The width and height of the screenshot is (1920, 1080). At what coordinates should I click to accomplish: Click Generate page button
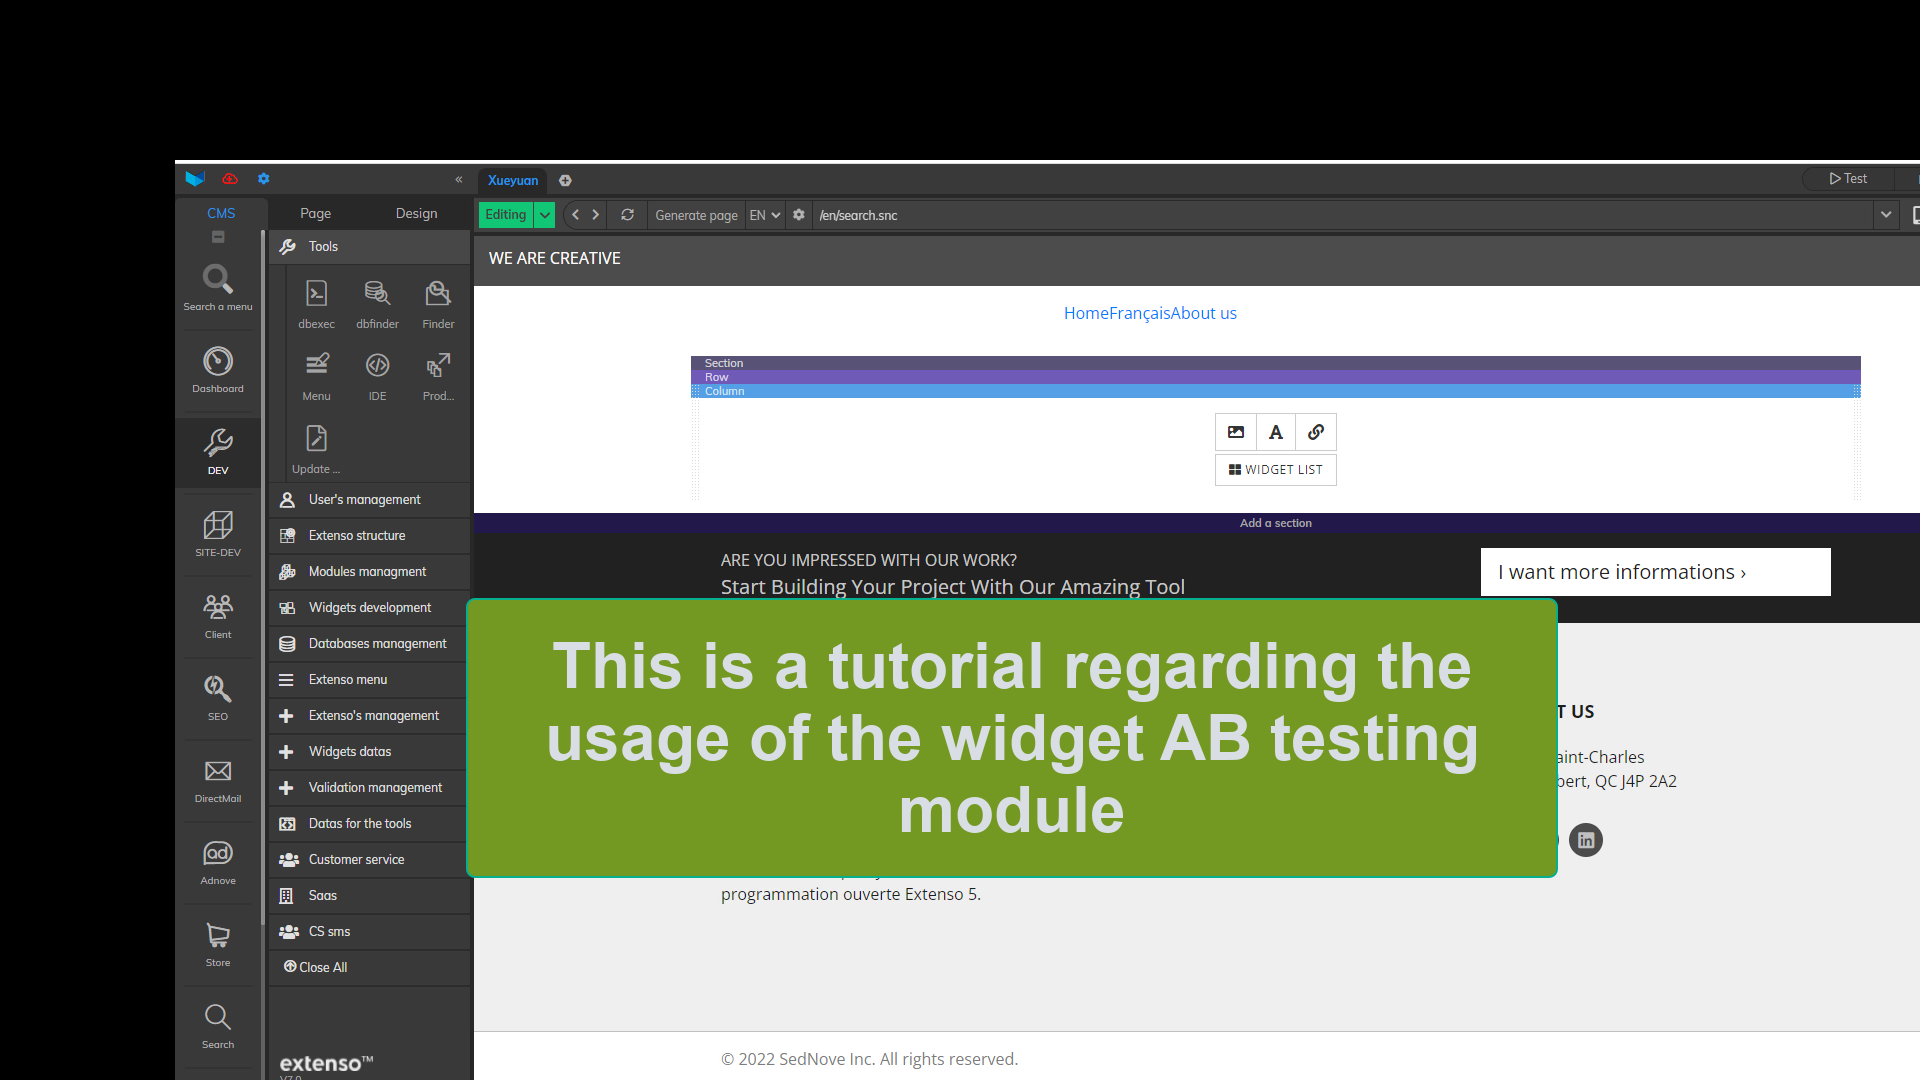tap(696, 215)
